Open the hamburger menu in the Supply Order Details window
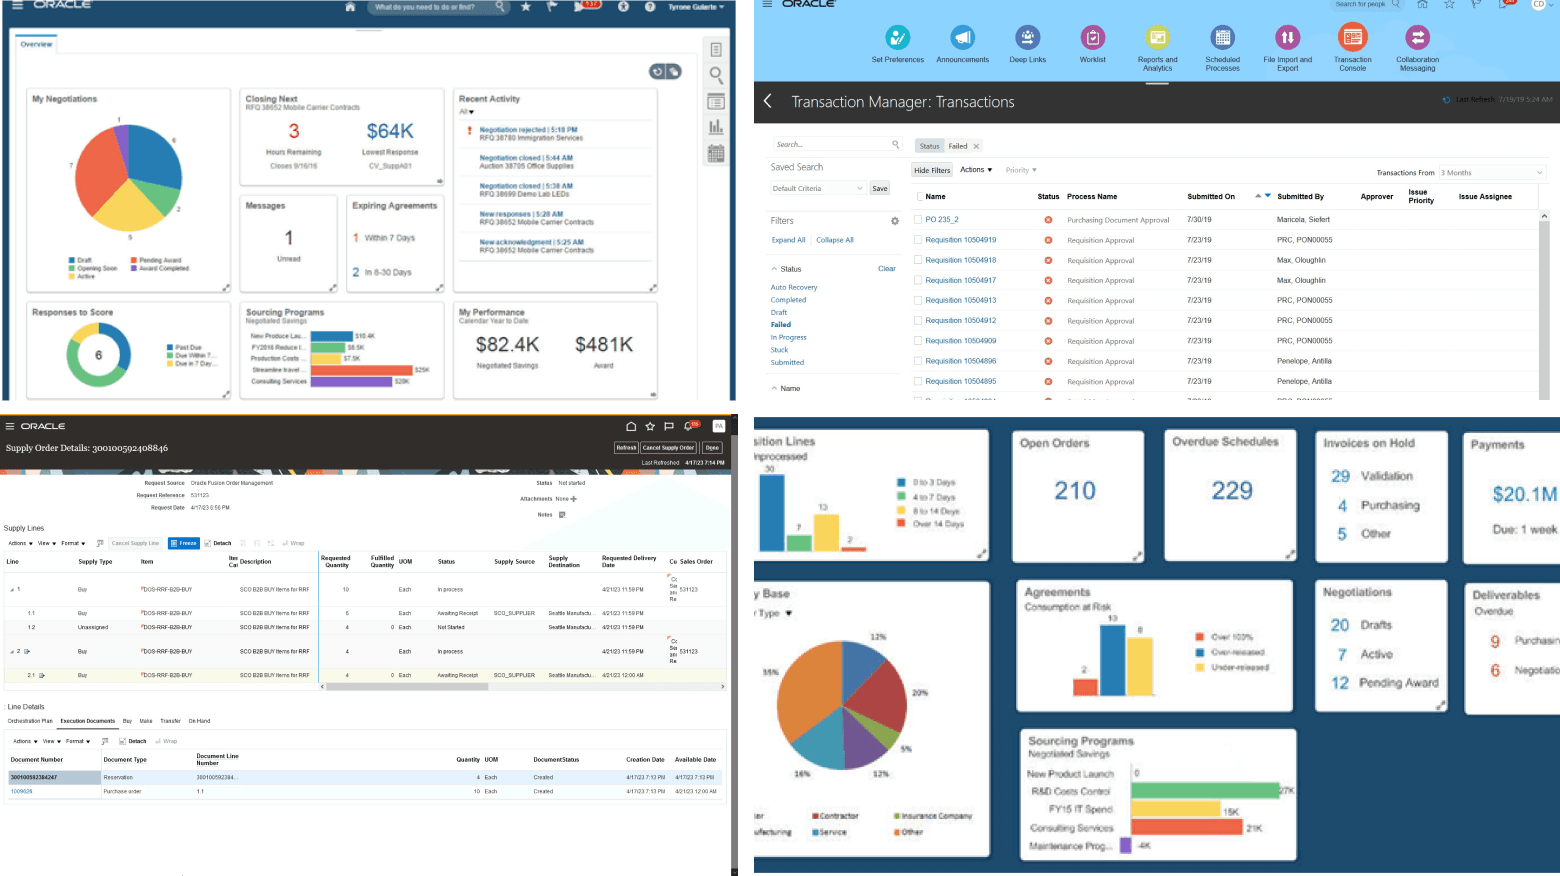 (x=10, y=426)
